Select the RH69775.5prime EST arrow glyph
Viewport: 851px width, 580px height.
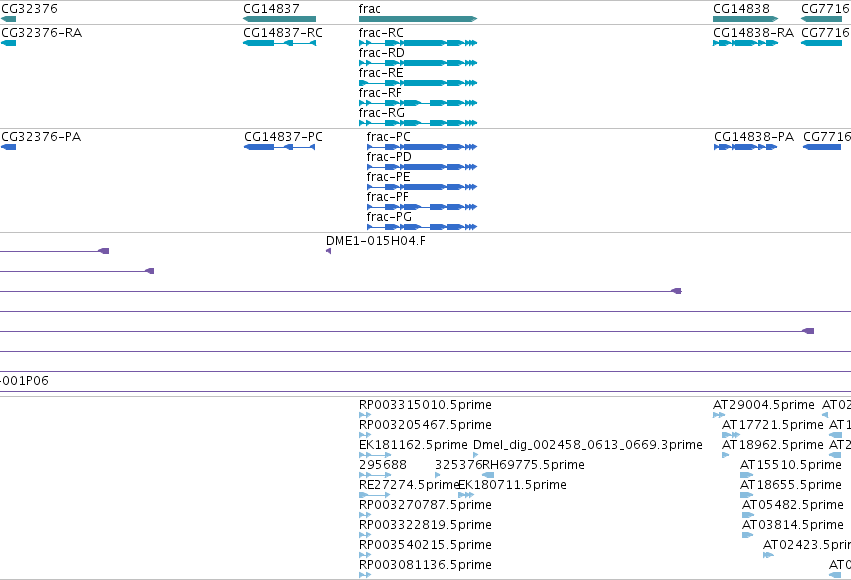488,475
